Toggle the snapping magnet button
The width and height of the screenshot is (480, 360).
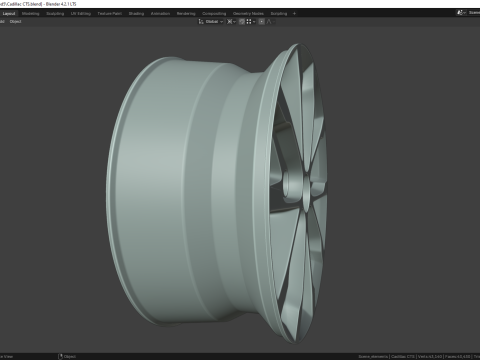click(x=242, y=22)
